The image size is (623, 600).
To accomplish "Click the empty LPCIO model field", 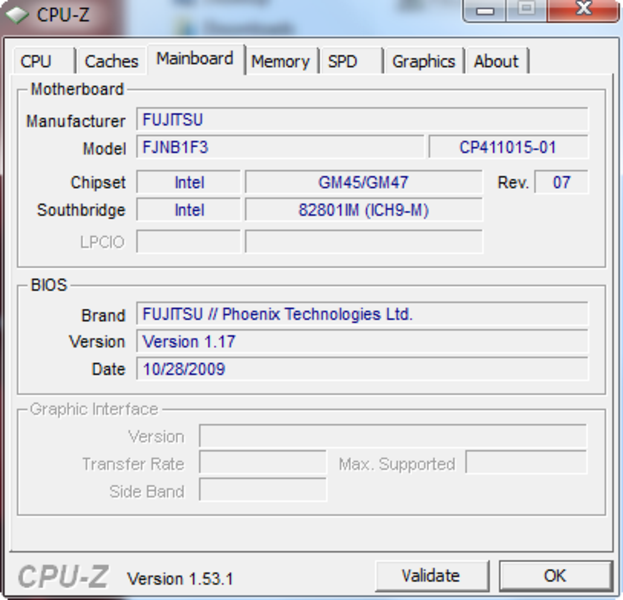I will (x=364, y=242).
